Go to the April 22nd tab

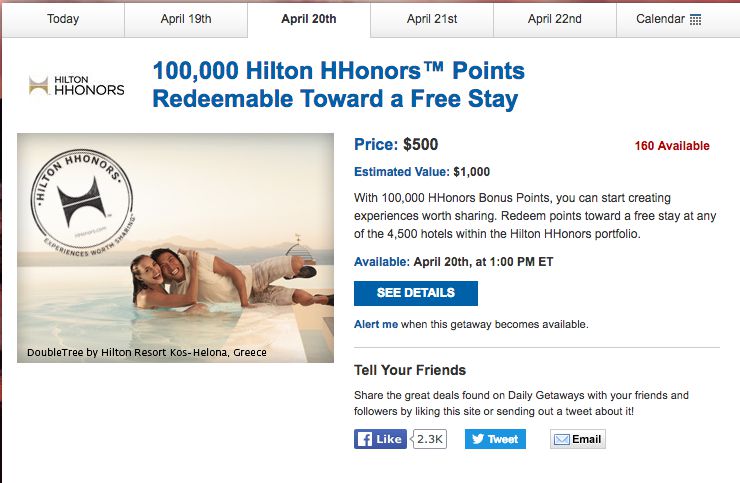[555, 19]
